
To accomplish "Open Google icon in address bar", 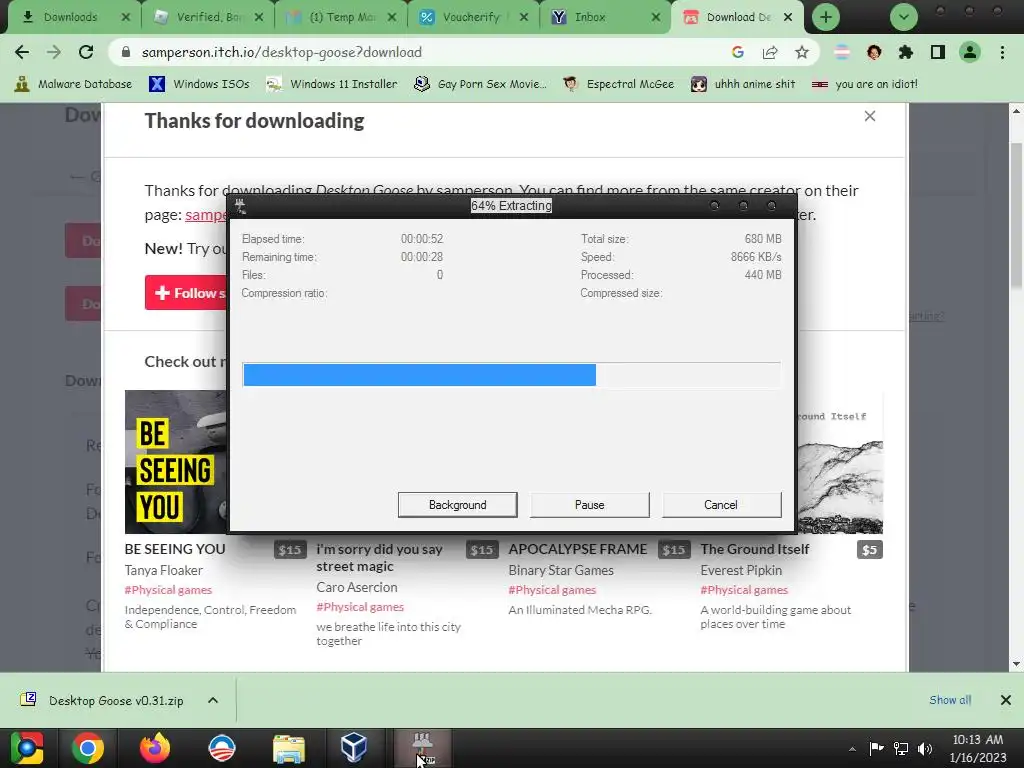I will [738, 52].
